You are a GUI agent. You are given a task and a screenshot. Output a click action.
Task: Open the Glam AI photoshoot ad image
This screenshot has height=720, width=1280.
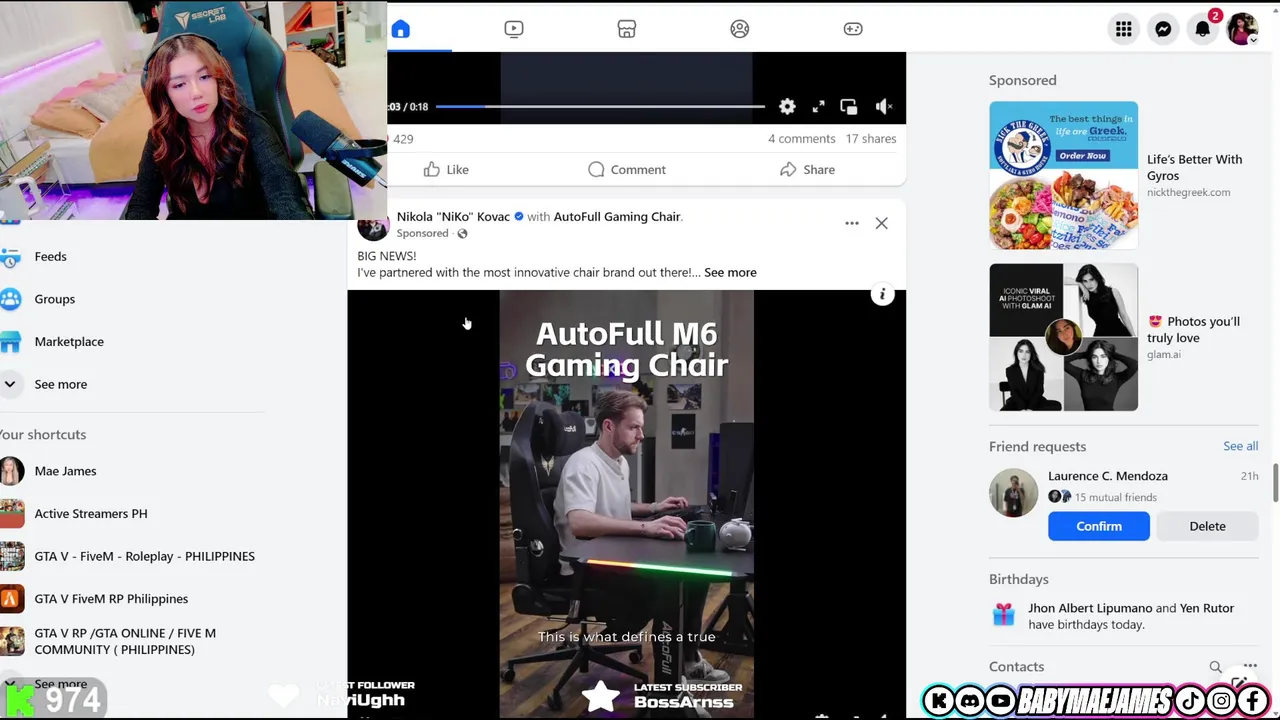click(x=1063, y=337)
